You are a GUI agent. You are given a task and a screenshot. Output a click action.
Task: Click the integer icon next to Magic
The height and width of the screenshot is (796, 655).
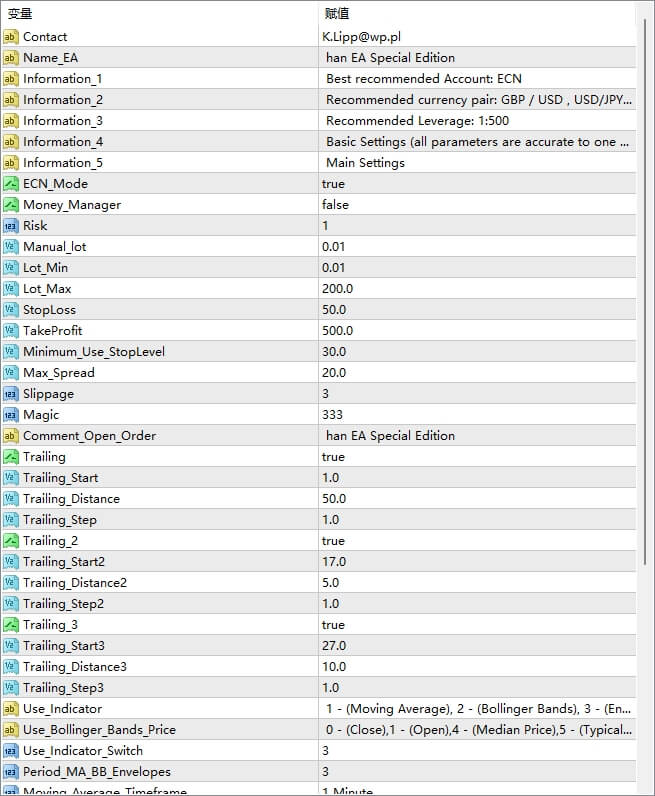pyautogui.click(x=11, y=415)
